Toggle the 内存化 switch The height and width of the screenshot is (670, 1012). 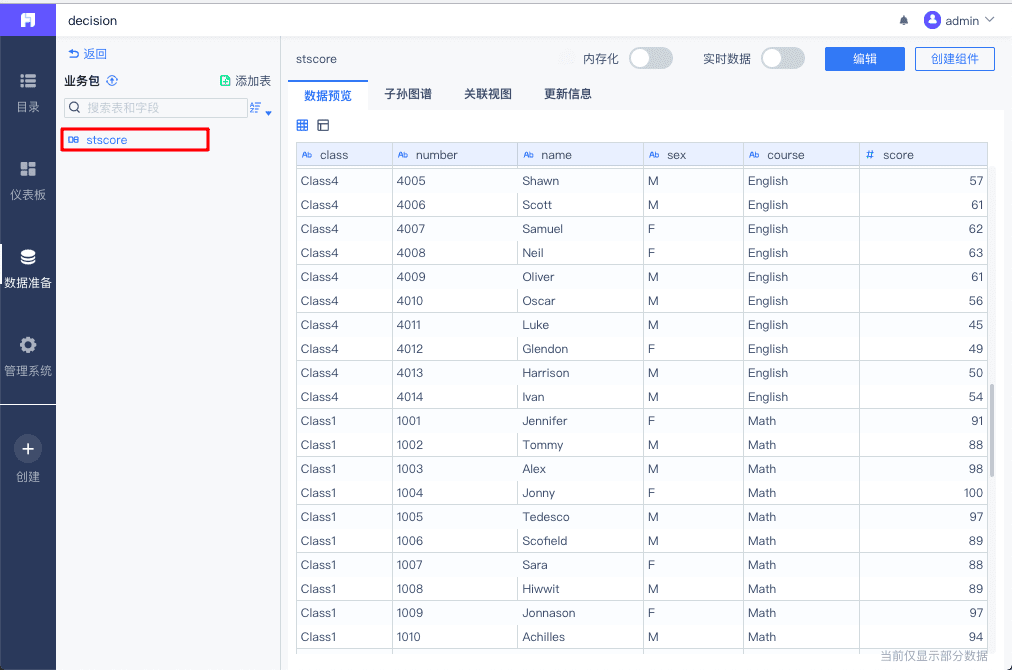point(651,58)
